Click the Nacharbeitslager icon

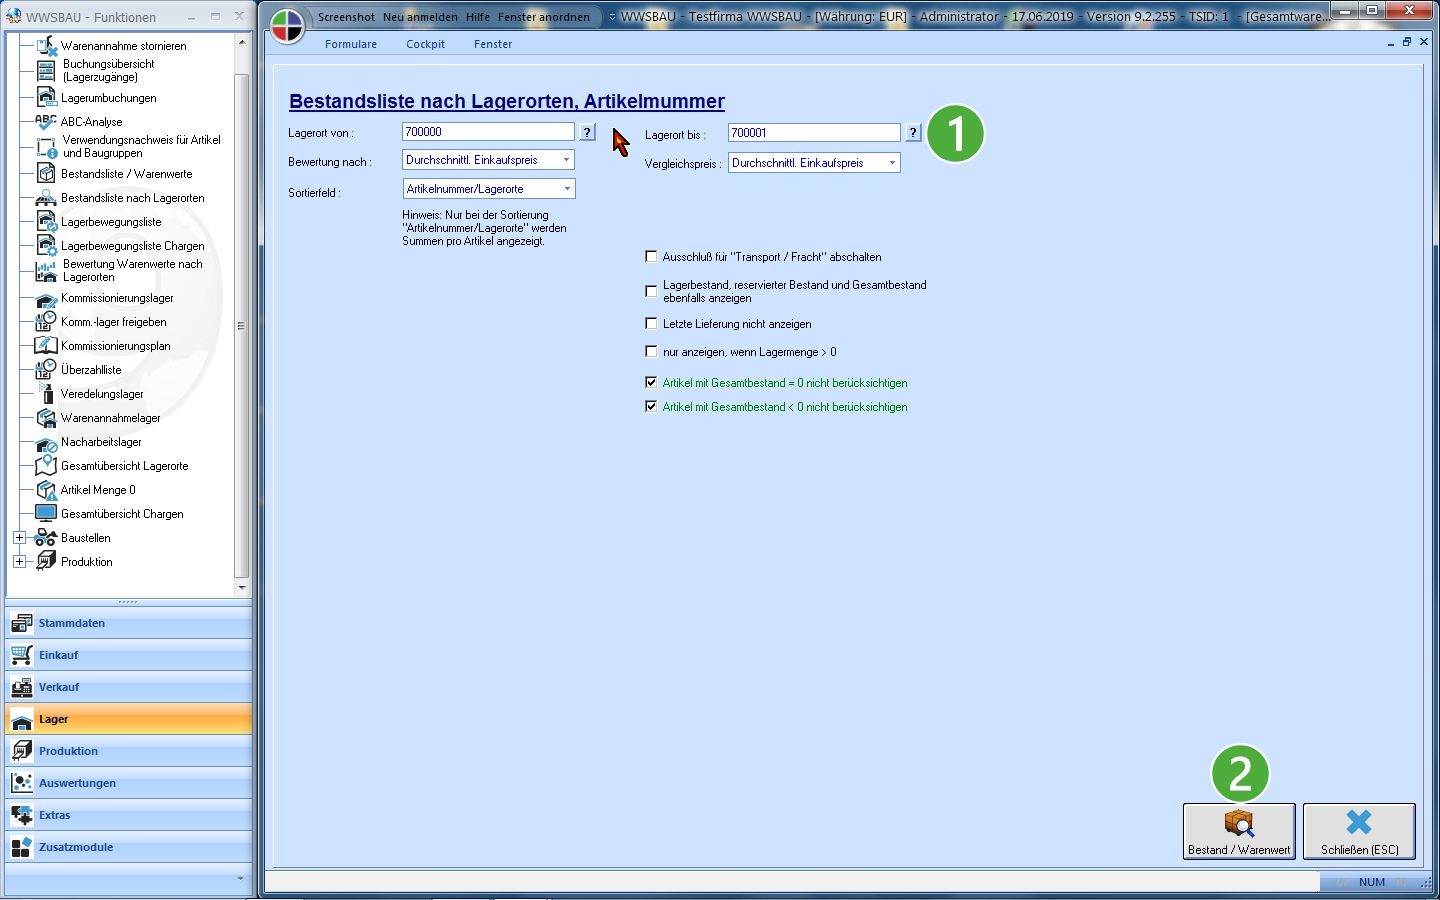[x=46, y=442]
